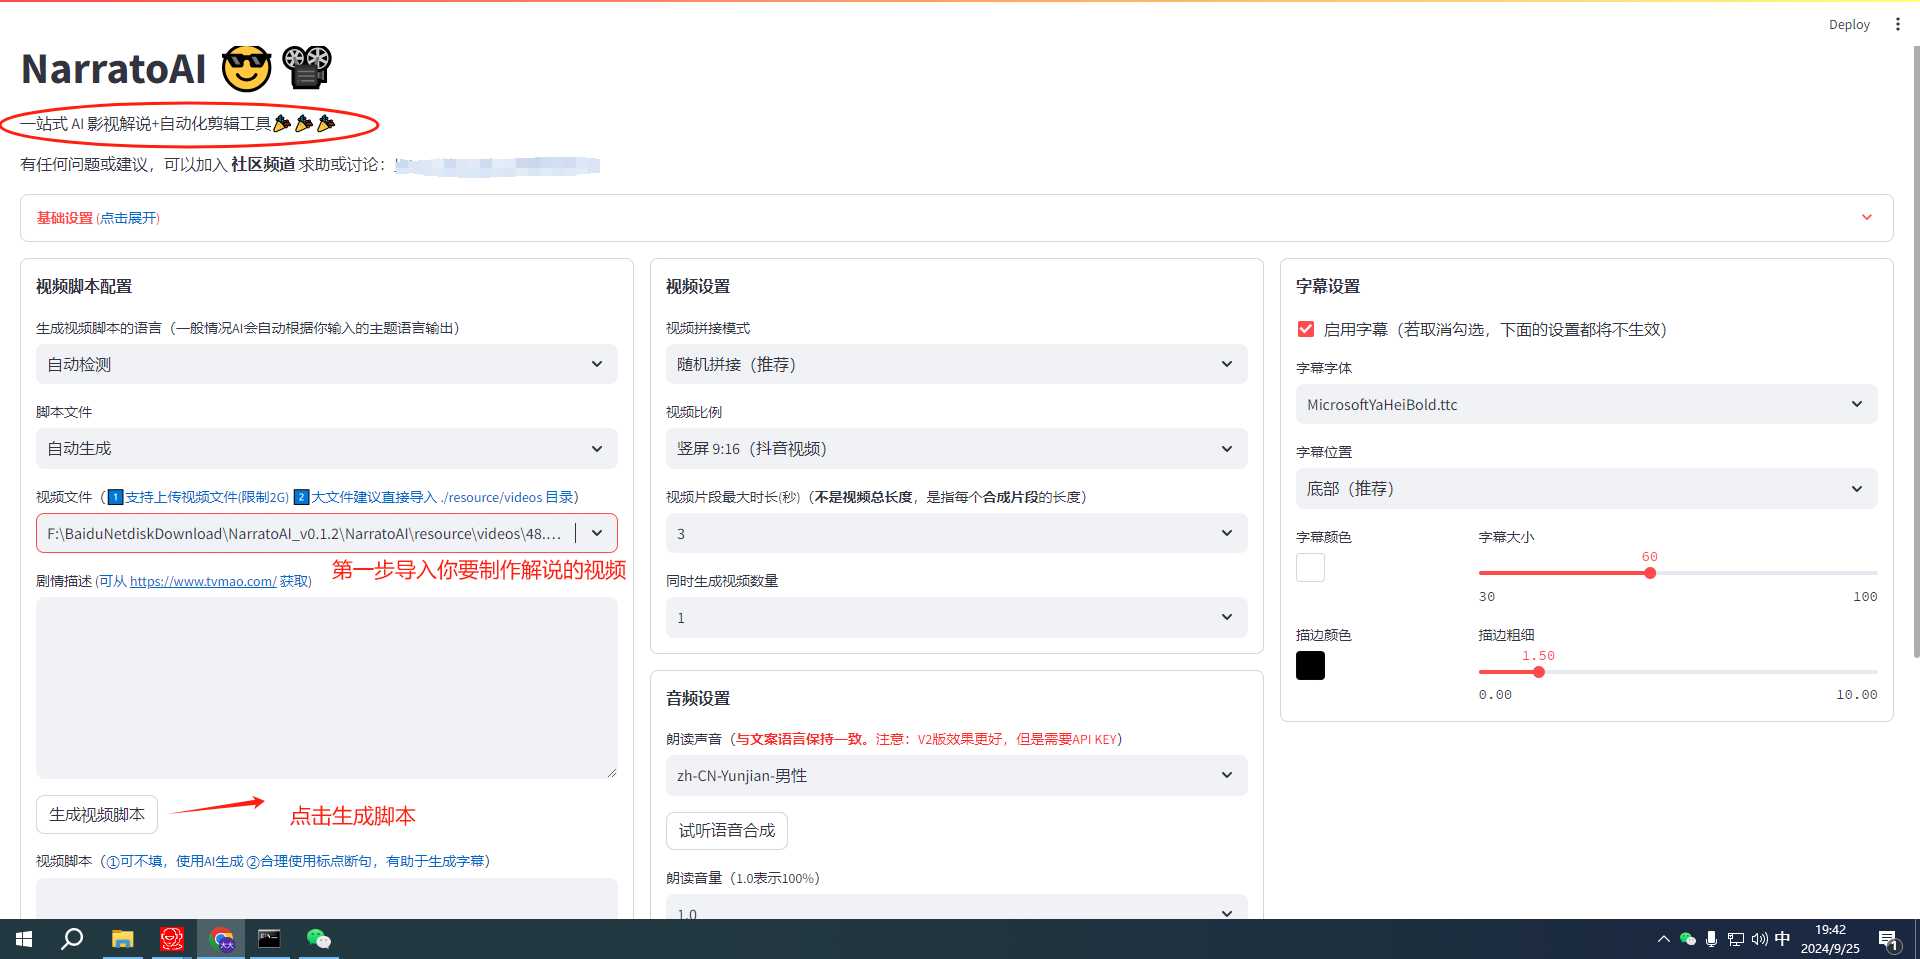Click the 描边粗细 slider handle at 1.50
The height and width of the screenshot is (959, 1920).
click(x=1539, y=672)
